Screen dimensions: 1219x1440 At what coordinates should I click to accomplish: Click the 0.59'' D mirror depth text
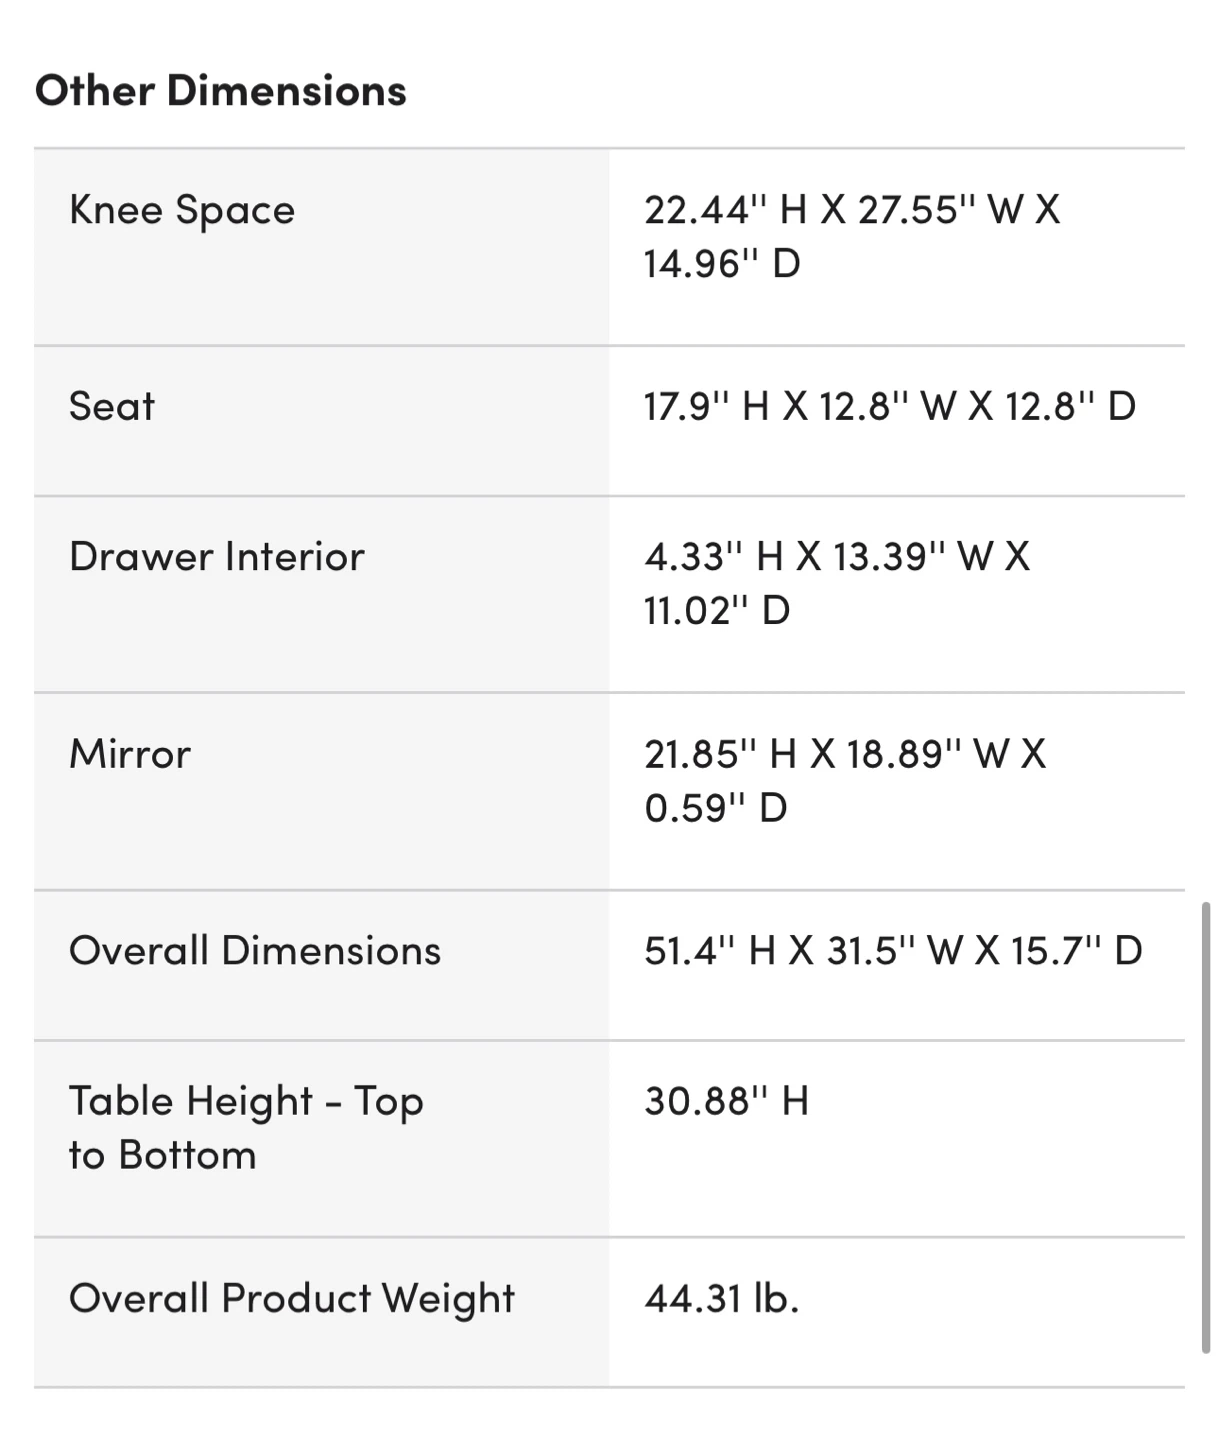click(x=716, y=807)
